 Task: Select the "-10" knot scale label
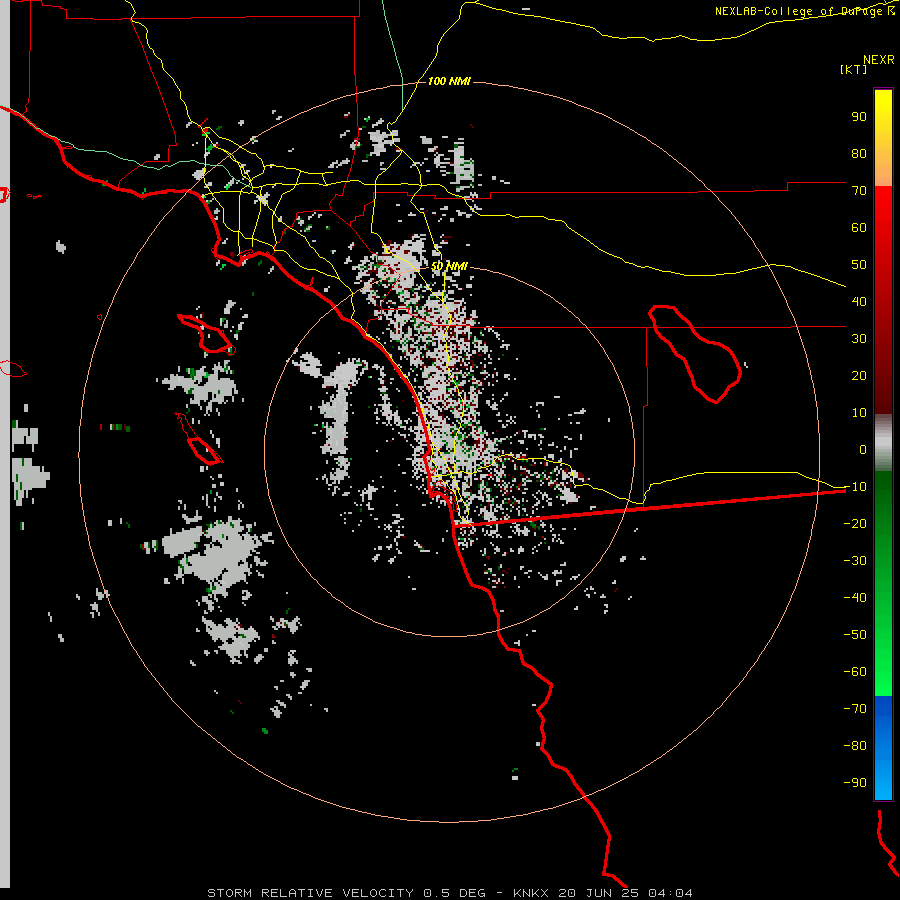click(855, 487)
